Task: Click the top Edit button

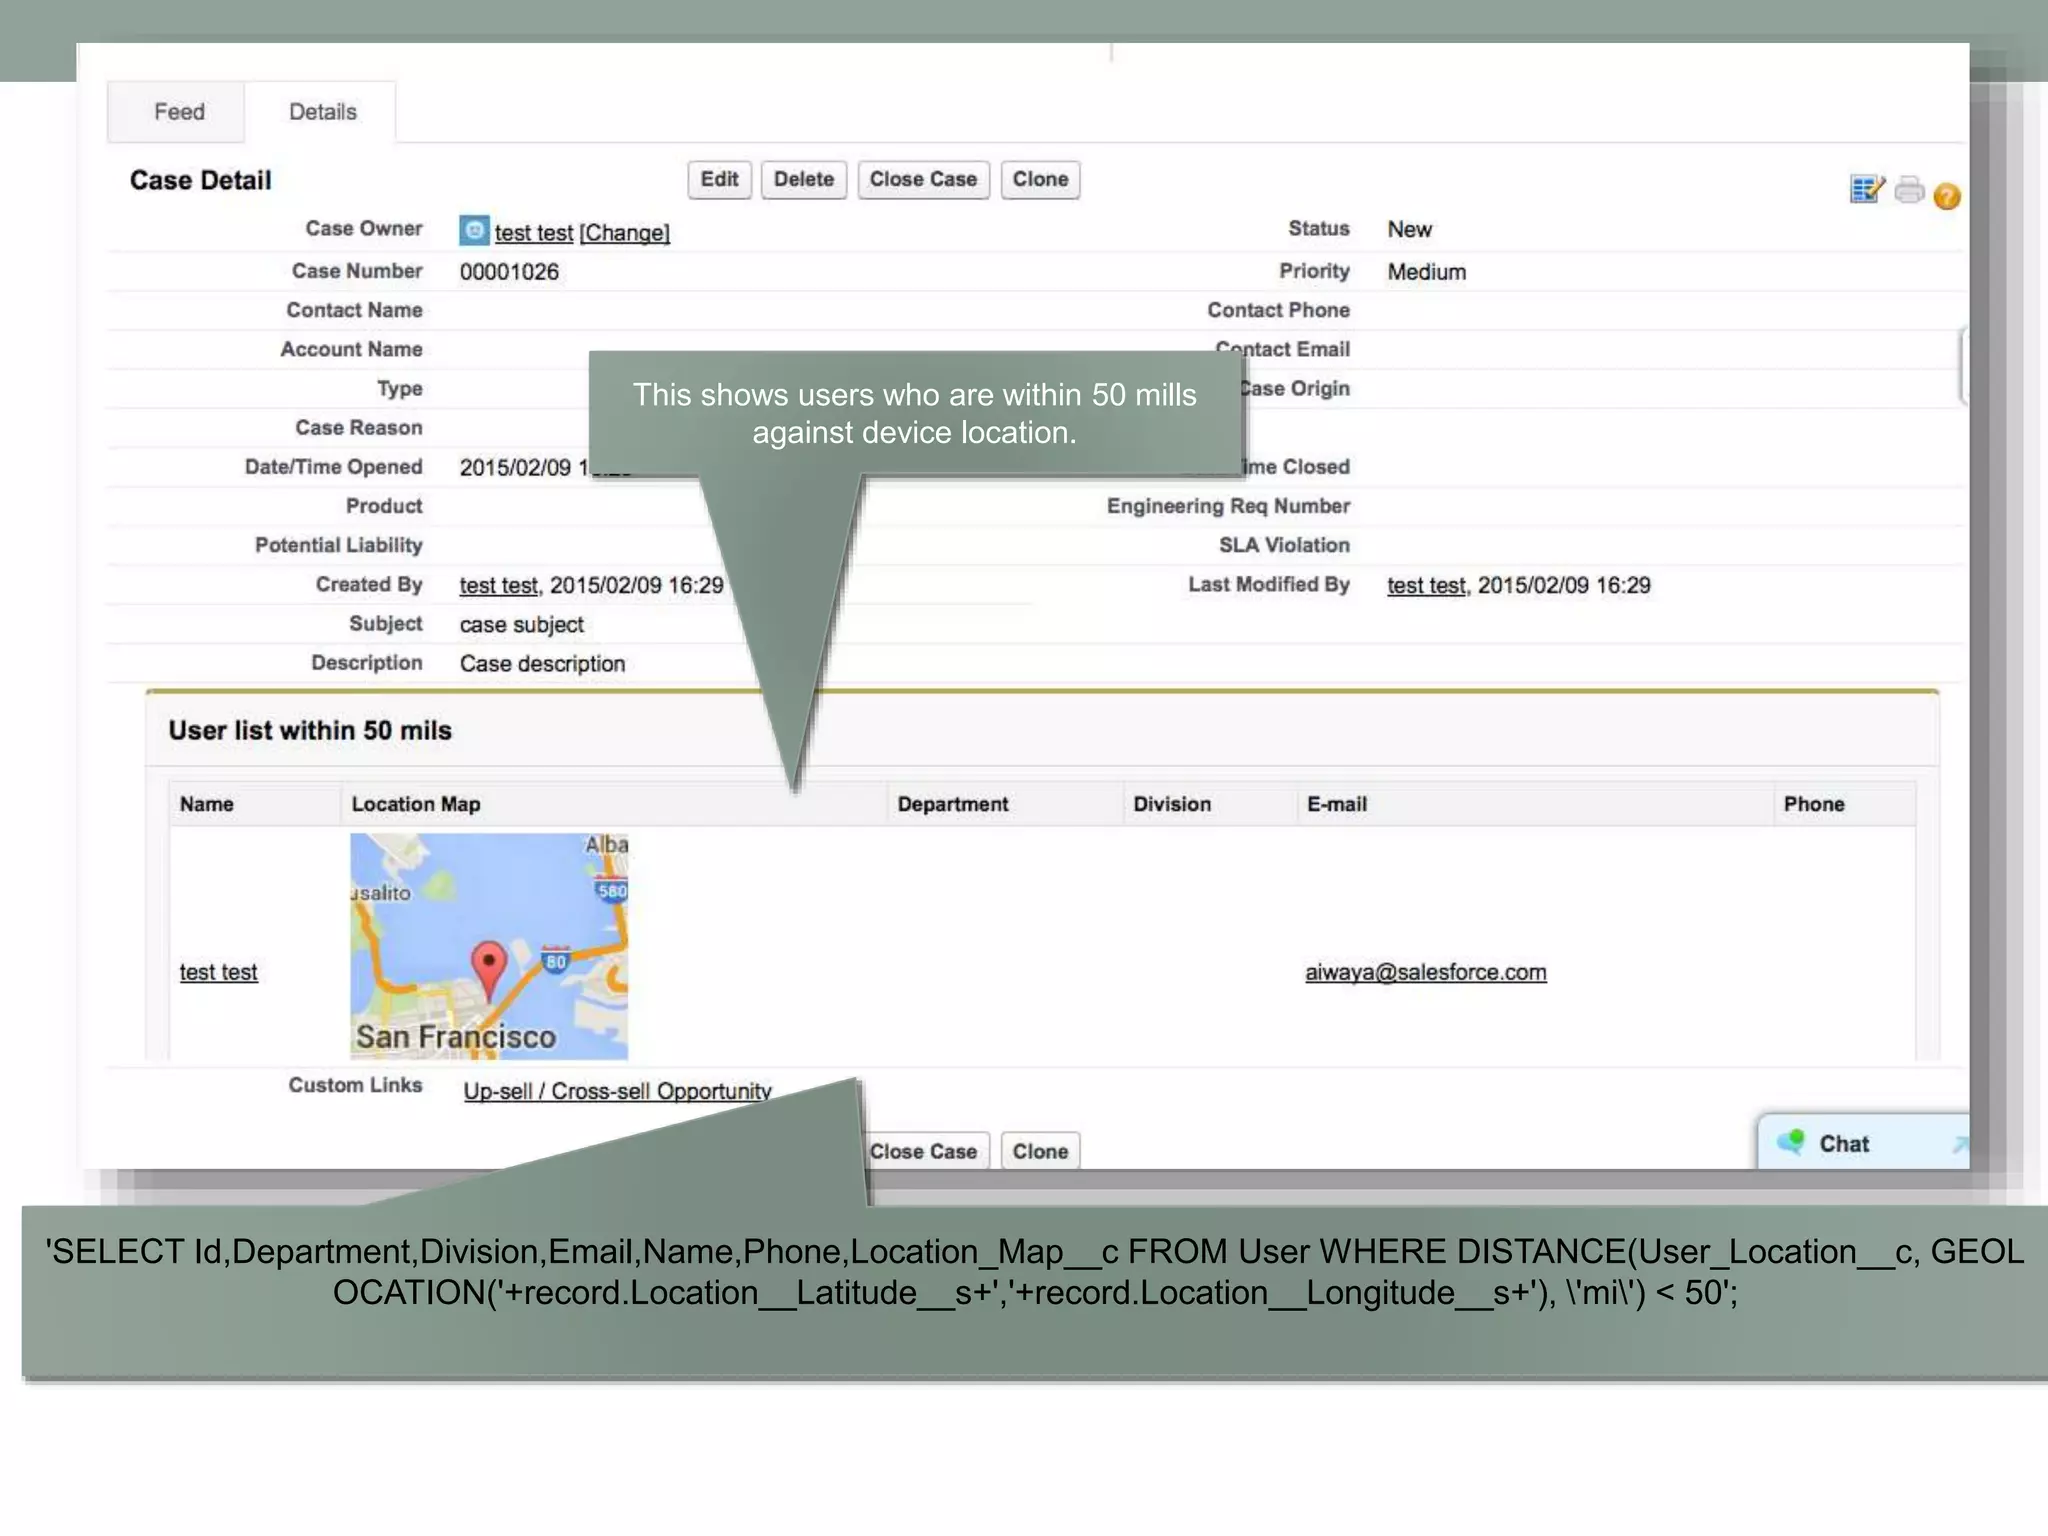Action: [x=719, y=180]
